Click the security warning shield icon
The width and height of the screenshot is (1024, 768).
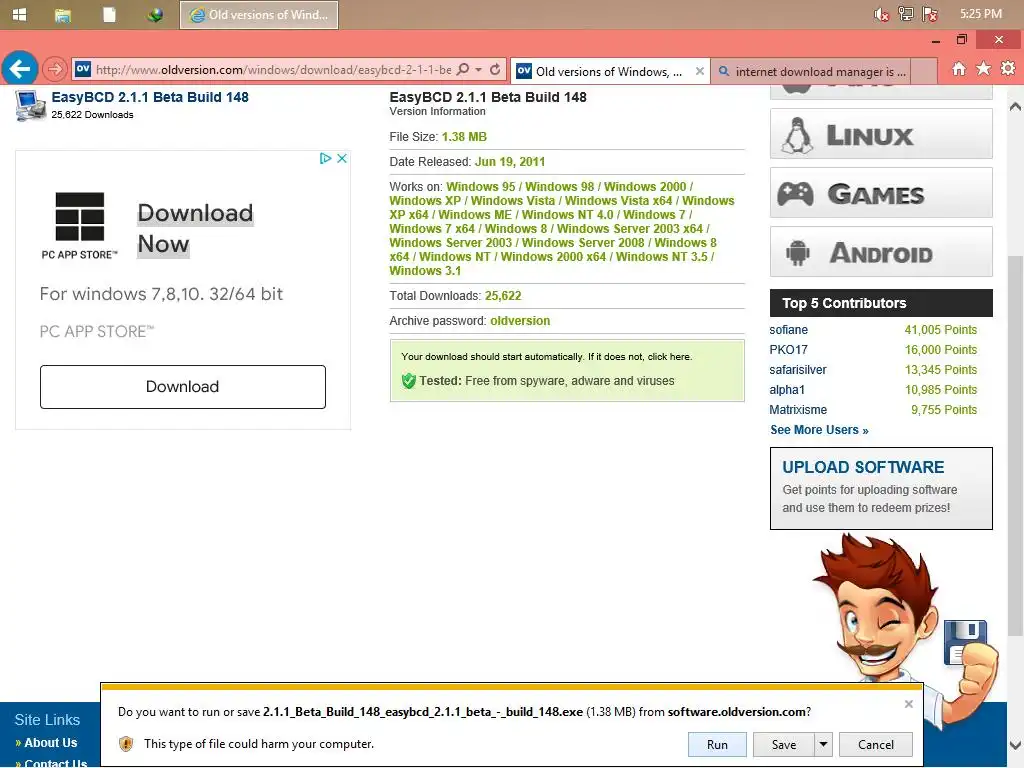(126, 744)
